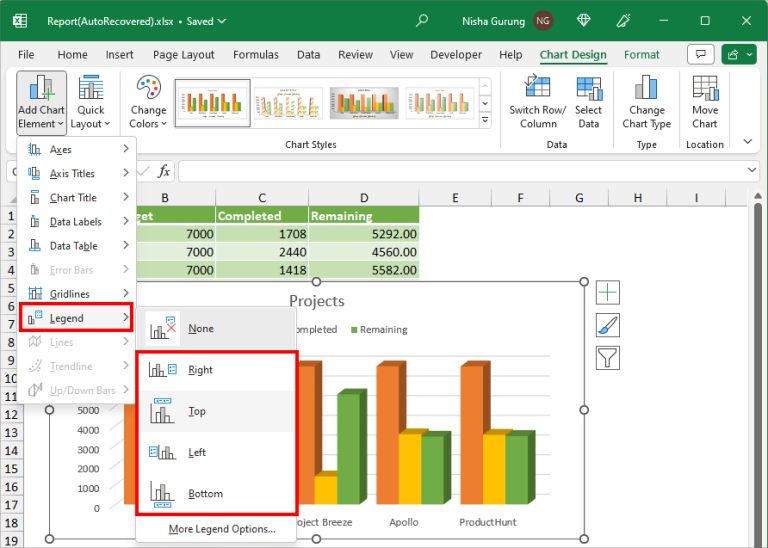Image resolution: width=768 pixels, height=548 pixels.
Task: Click cell containing 2440
Action: [262, 252]
